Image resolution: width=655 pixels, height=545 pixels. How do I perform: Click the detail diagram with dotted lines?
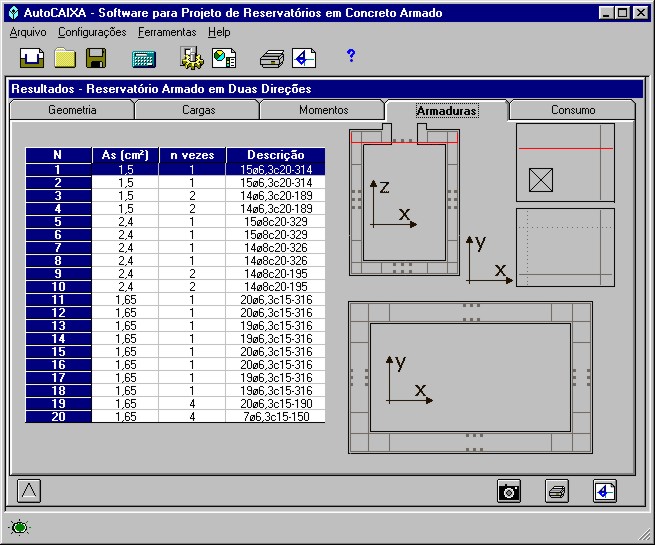[x=565, y=248]
